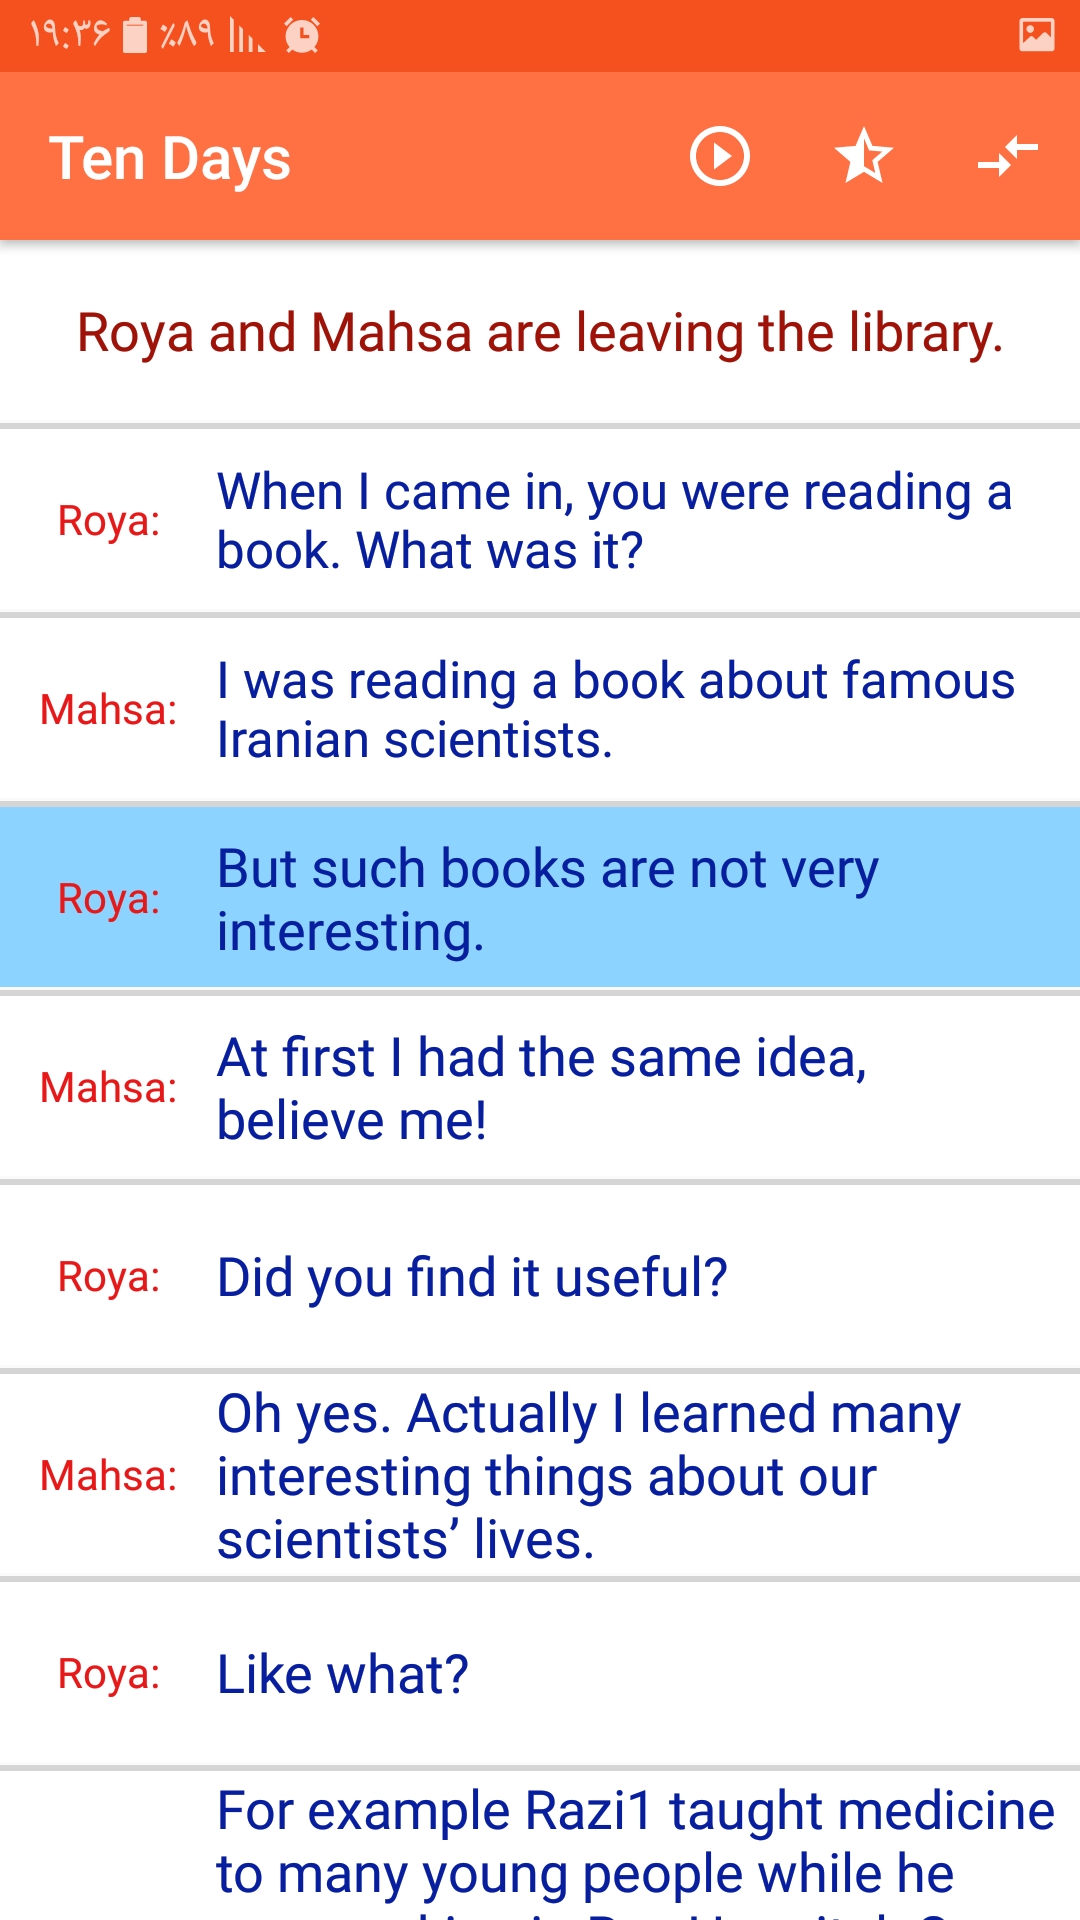Select the "Like what?" line
The height and width of the screenshot is (1920, 1080).
[343, 1674]
